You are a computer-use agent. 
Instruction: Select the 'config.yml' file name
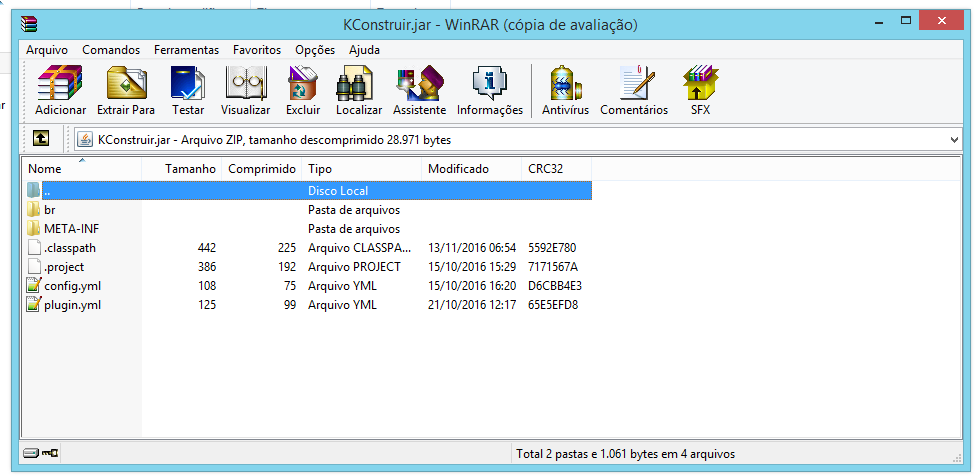click(72, 286)
